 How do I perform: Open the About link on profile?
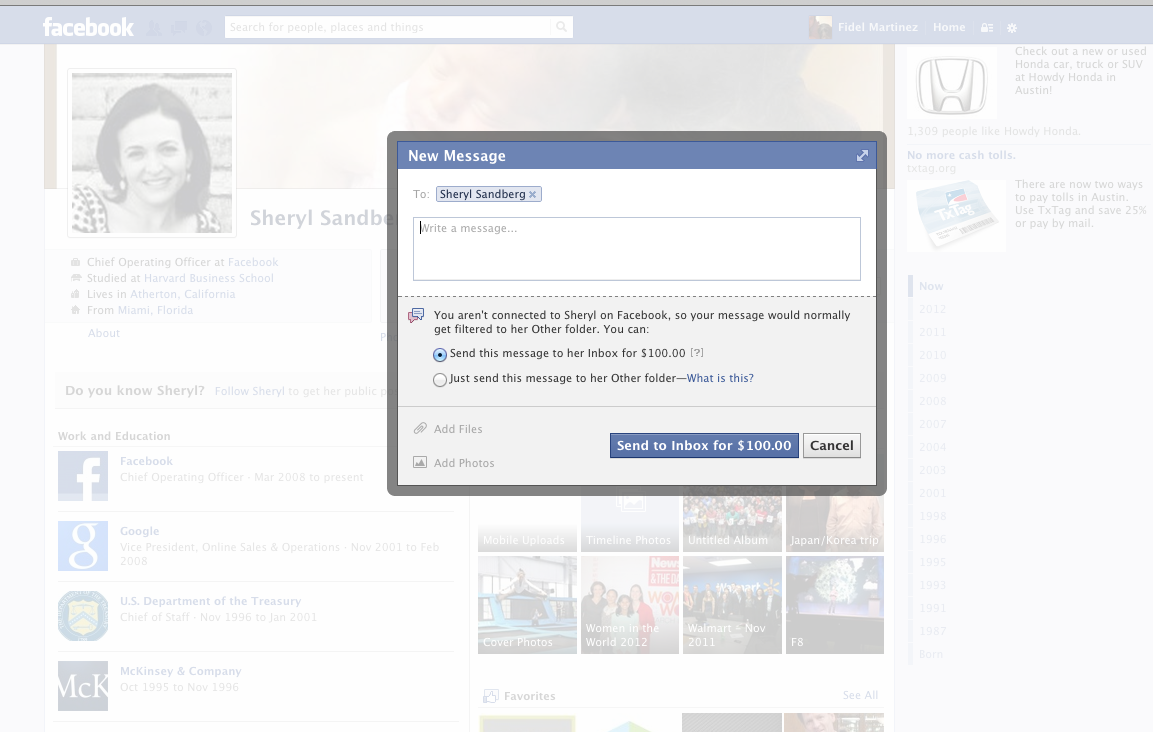point(104,333)
